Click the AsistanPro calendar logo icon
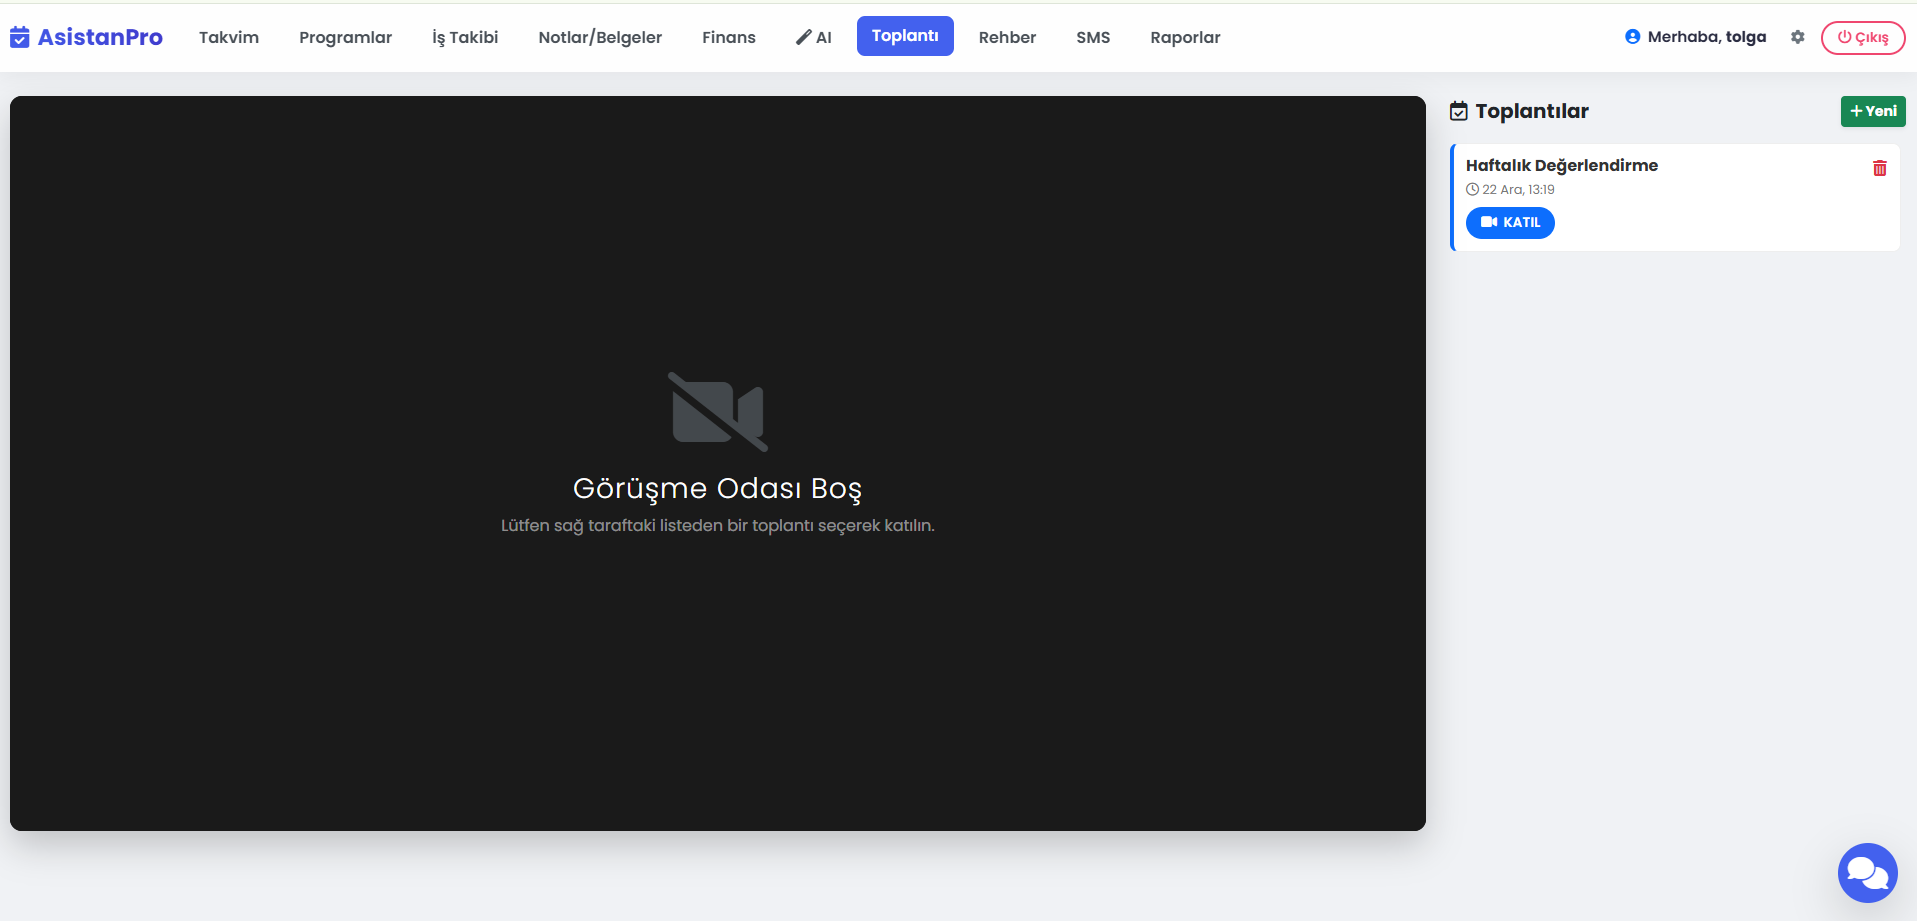 click(20, 38)
